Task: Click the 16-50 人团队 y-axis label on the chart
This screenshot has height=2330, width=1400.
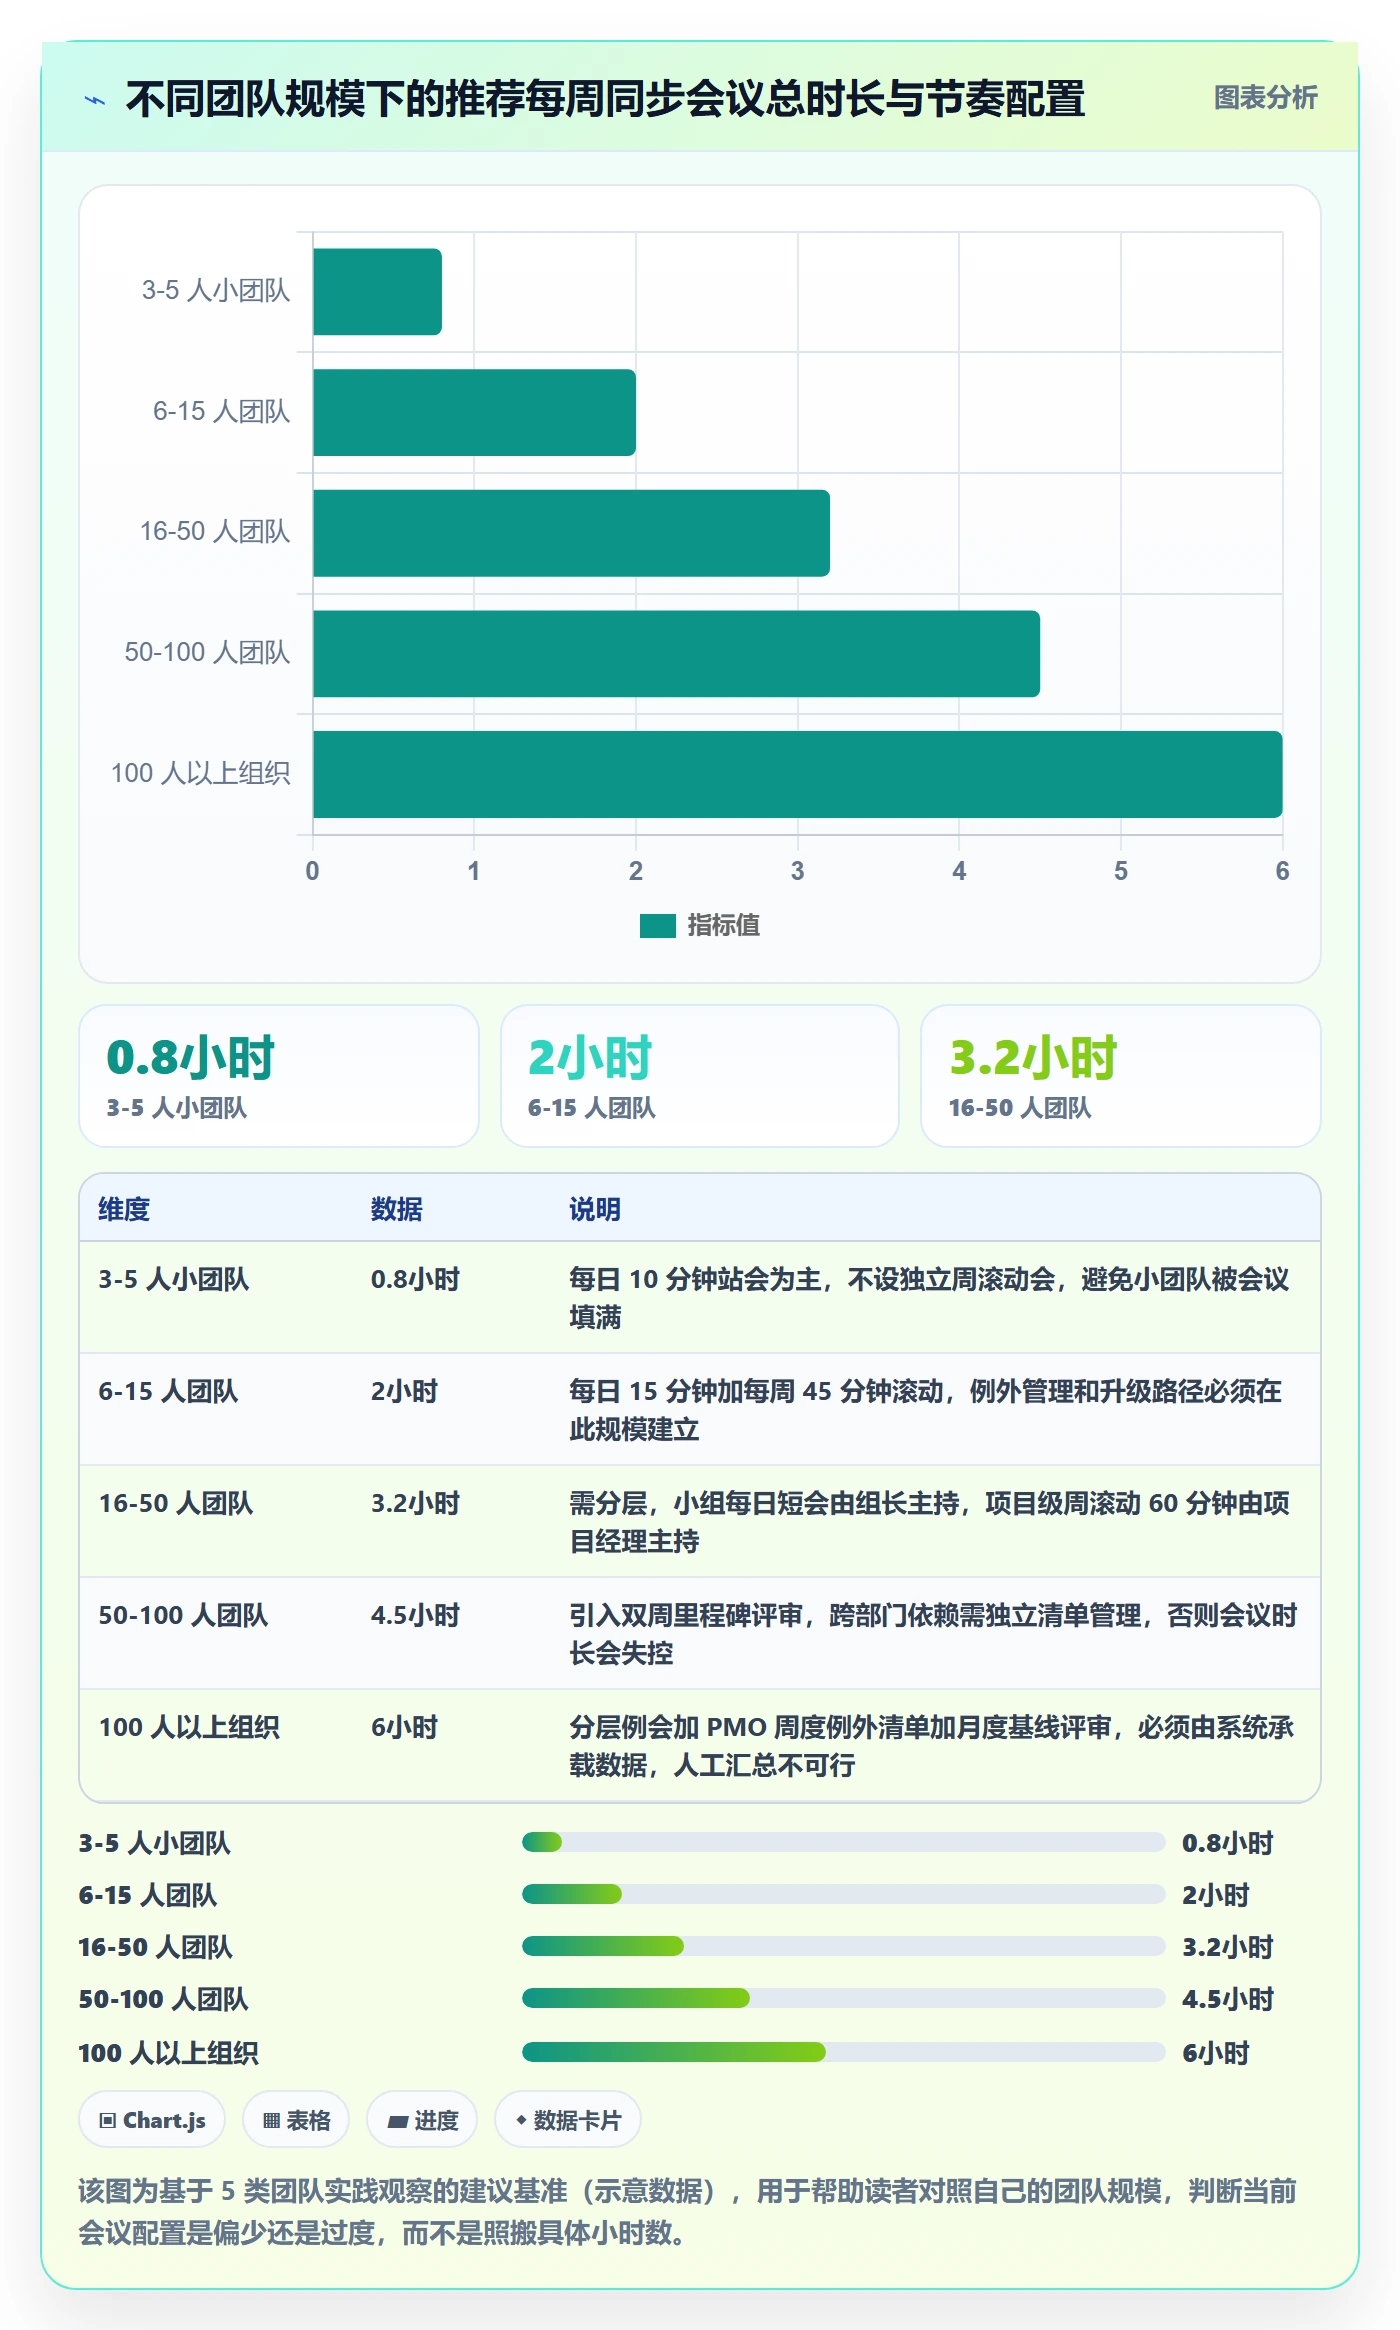Action: click(x=215, y=532)
